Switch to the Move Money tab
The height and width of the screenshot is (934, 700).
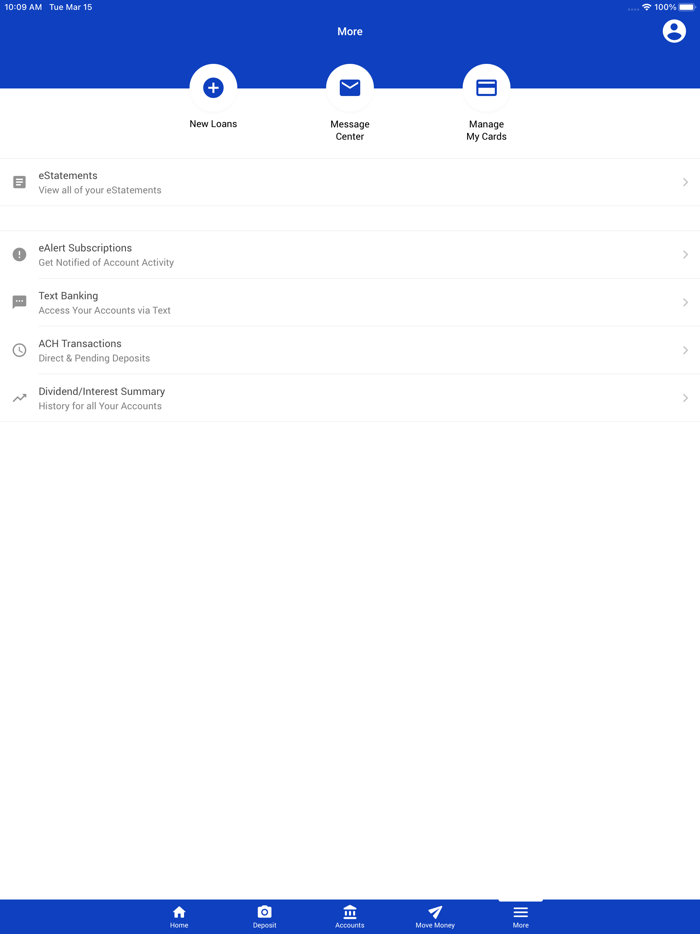coord(435,917)
